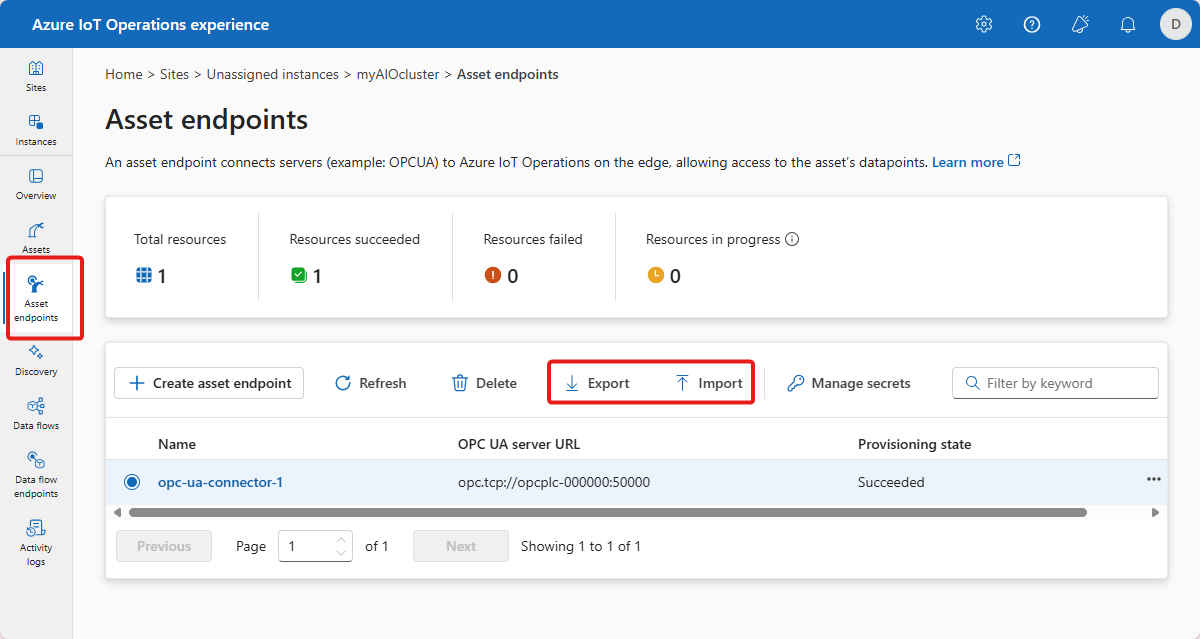Navigate to Unassigned instances breadcrumb

coord(273,74)
